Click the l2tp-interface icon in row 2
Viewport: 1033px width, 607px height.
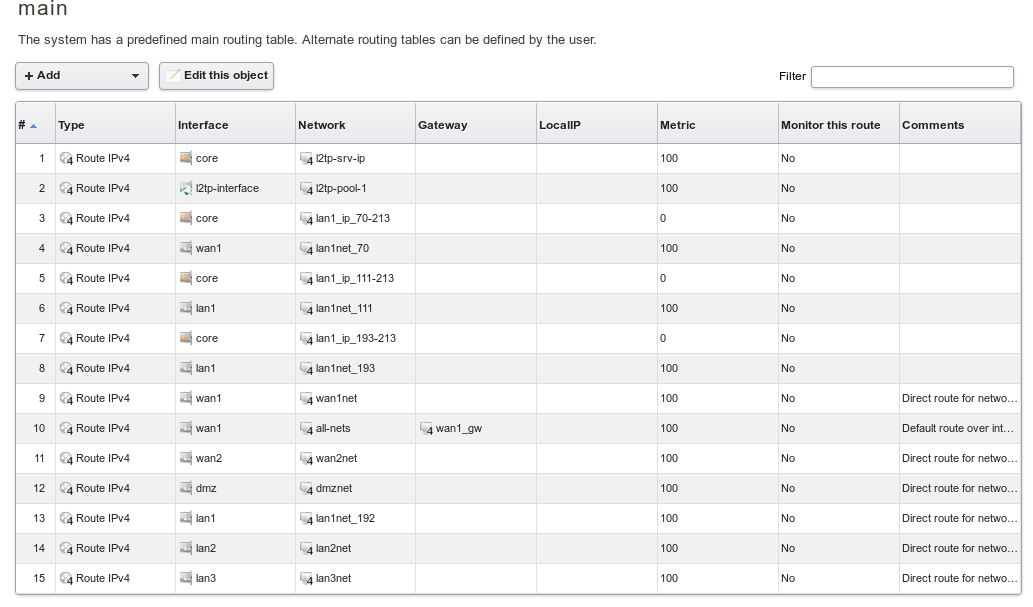tap(186, 188)
